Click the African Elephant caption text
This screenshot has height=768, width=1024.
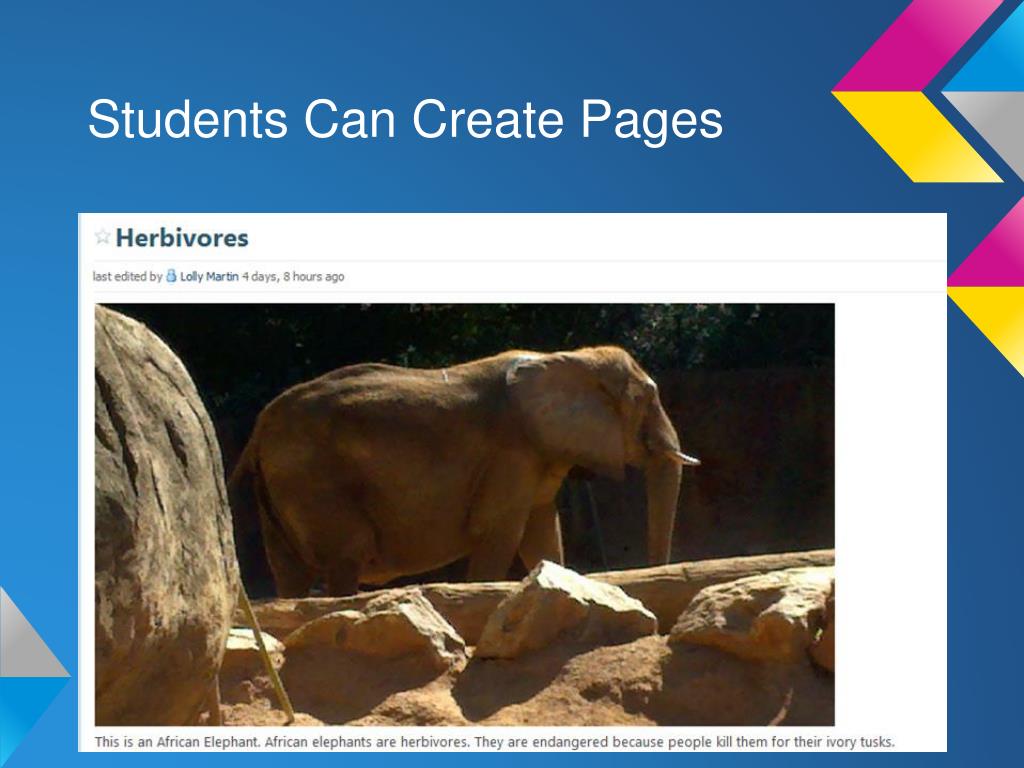click(494, 742)
